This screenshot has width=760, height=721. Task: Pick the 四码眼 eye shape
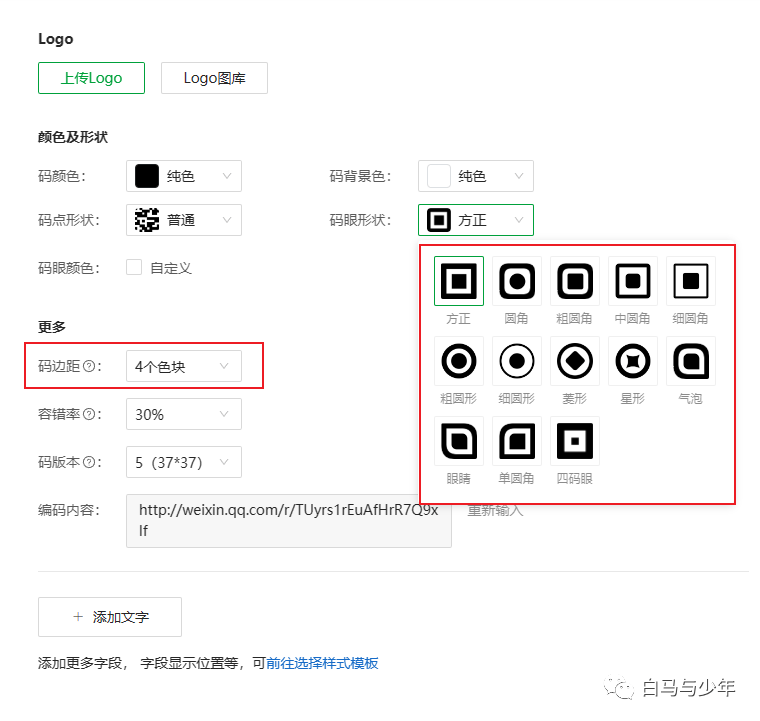pos(575,441)
